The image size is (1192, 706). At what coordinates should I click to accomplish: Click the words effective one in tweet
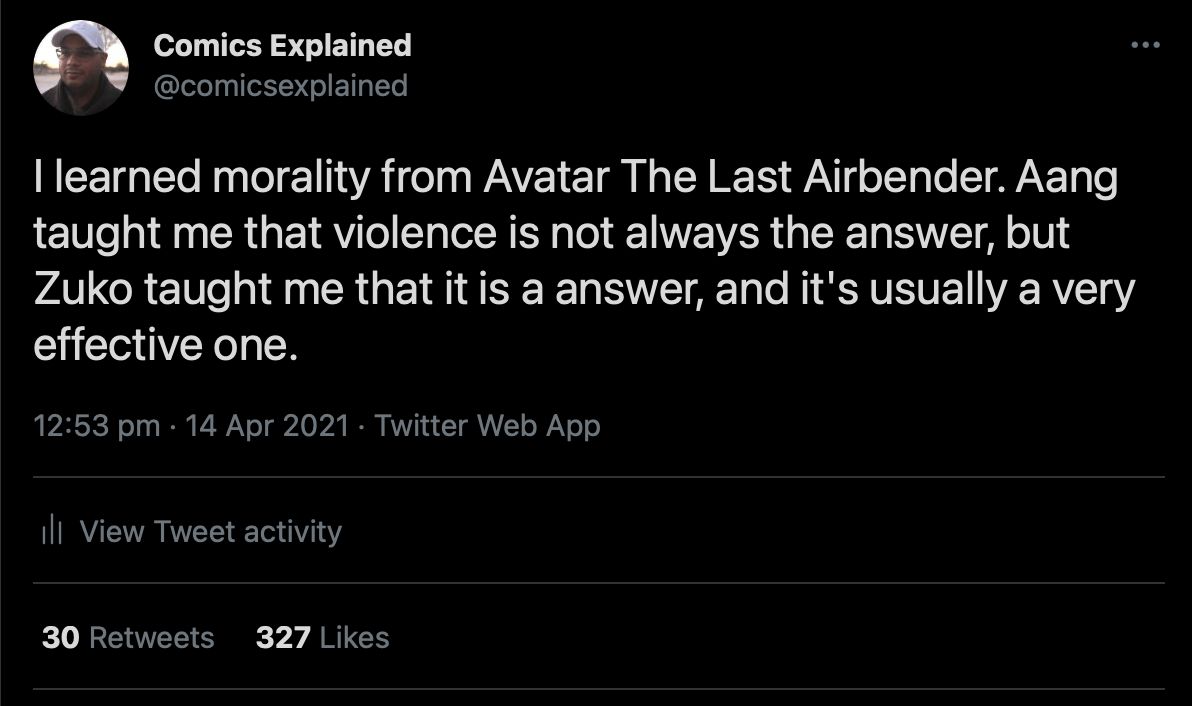click(x=165, y=345)
